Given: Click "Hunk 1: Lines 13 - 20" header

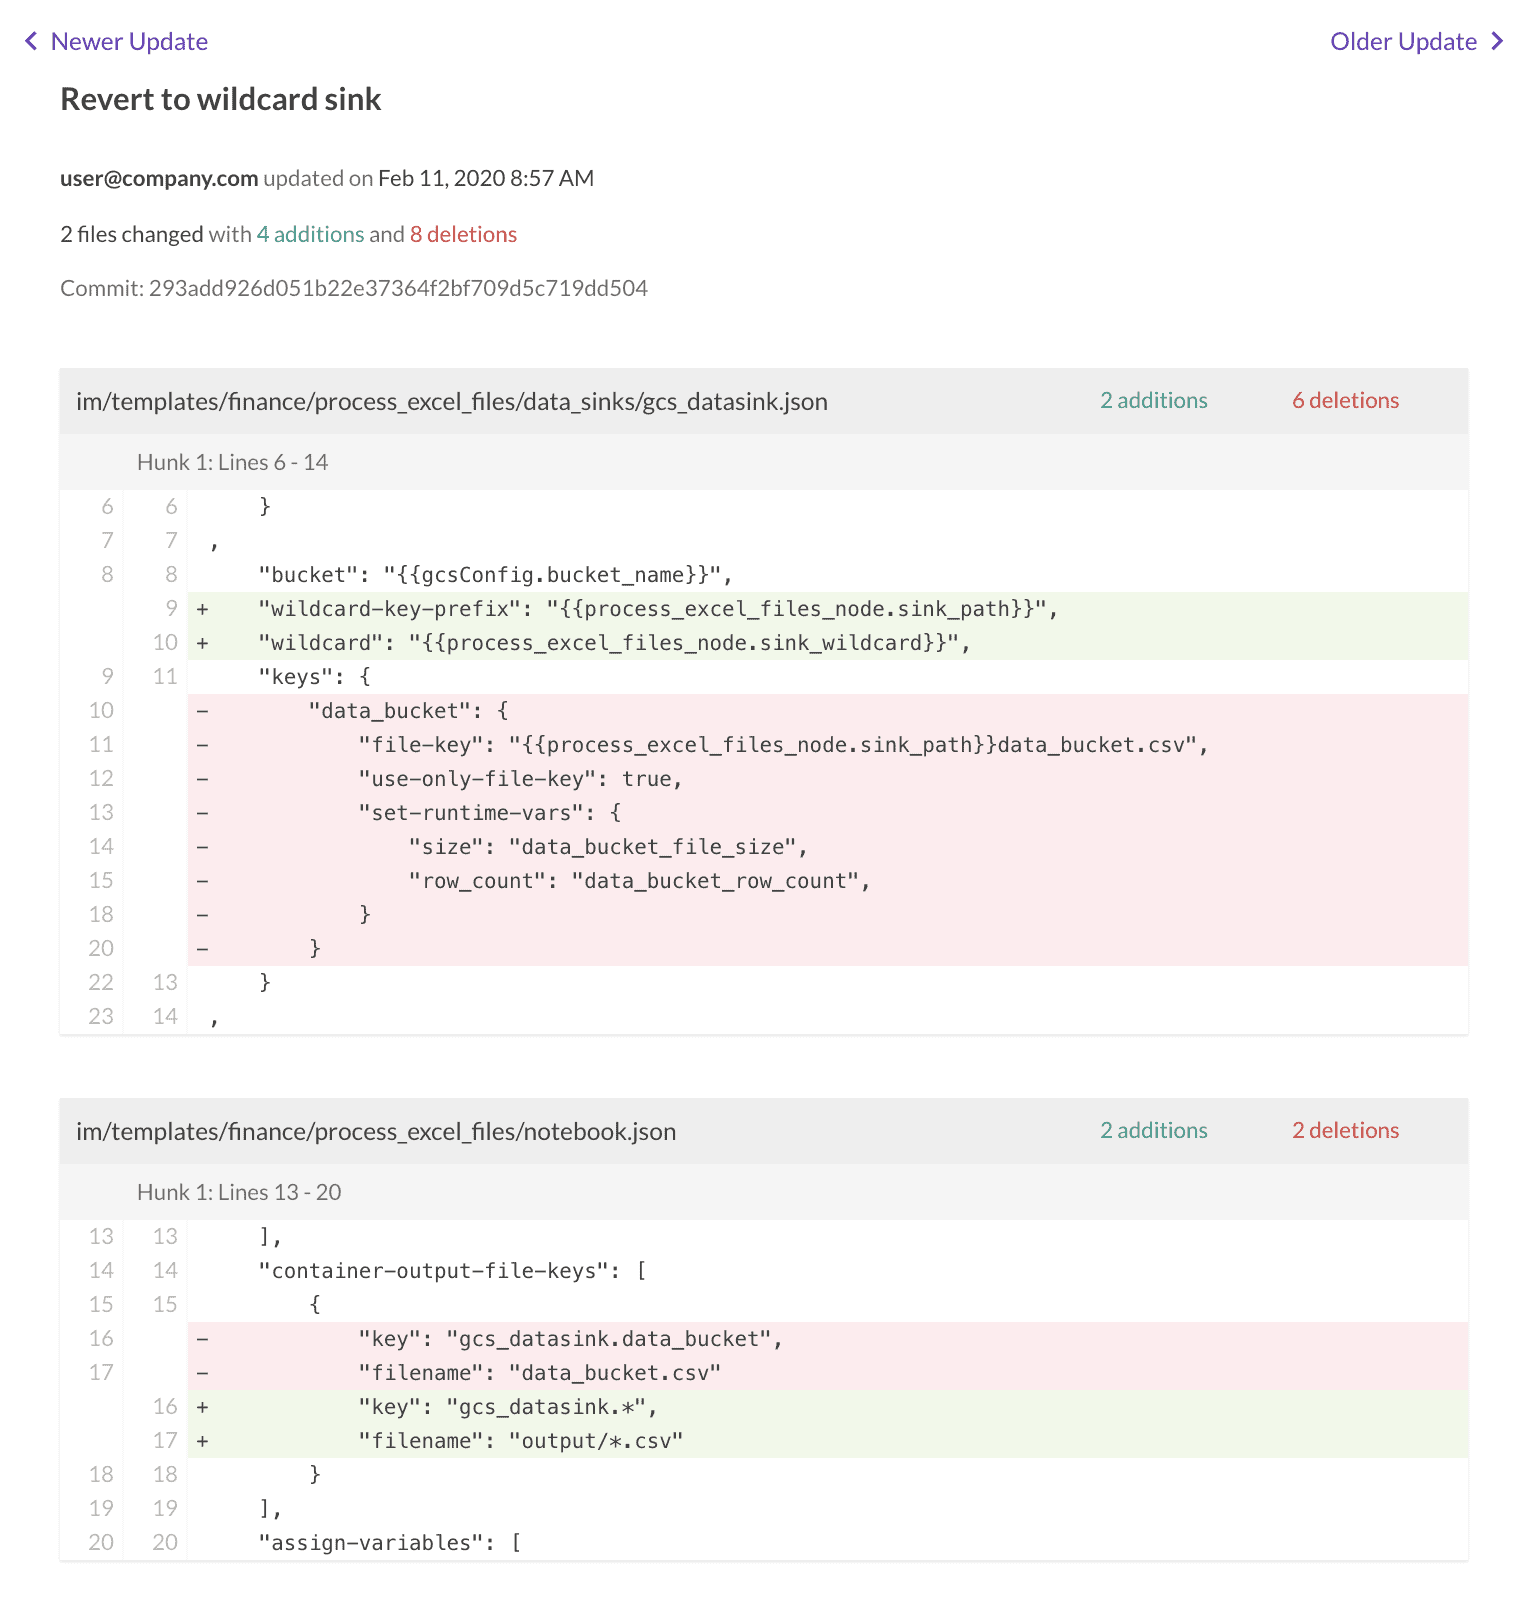Looking at the screenshot, I should point(239,1192).
